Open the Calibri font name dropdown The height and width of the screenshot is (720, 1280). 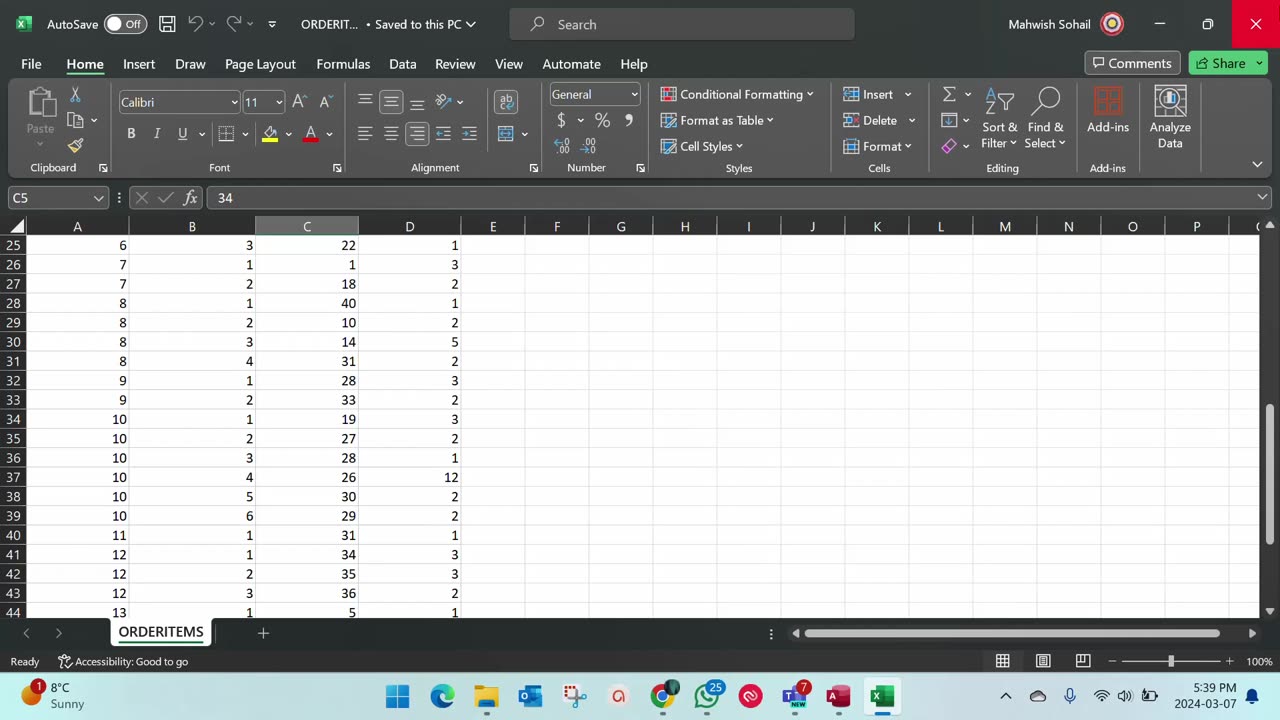pyautogui.click(x=234, y=102)
